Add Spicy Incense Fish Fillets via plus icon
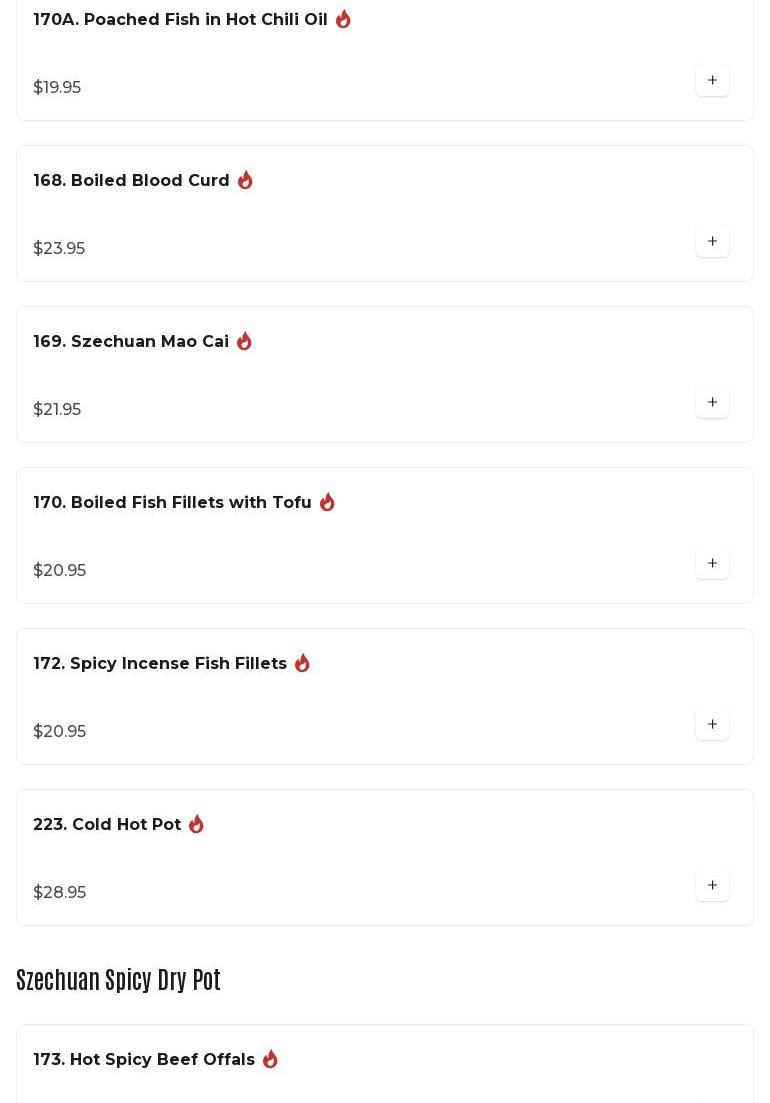The image size is (770, 1103). click(712, 725)
